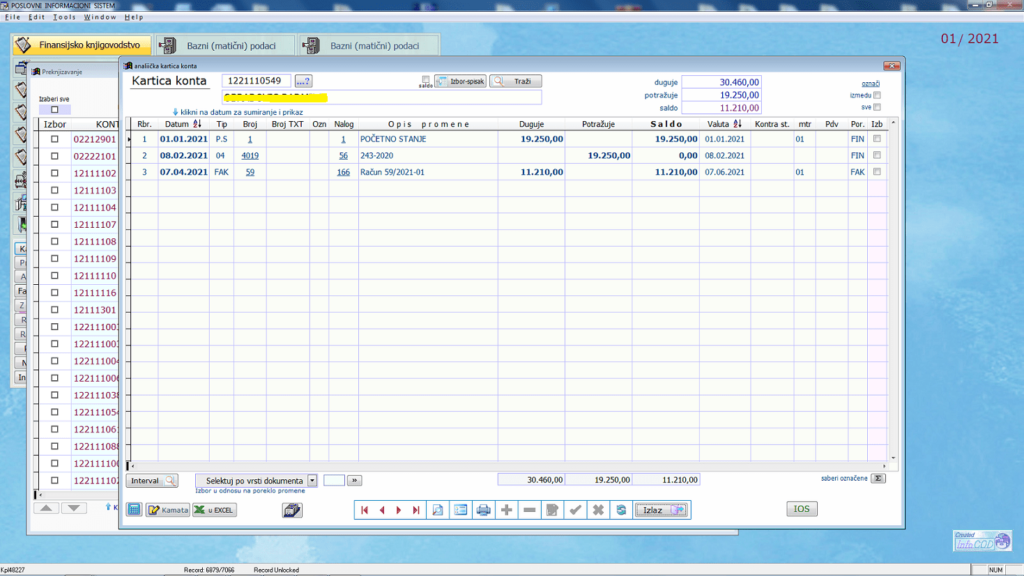This screenshot has height=576, width=1024.
Task: Confirm with the checkmark icon
Action: pos(575,510)
